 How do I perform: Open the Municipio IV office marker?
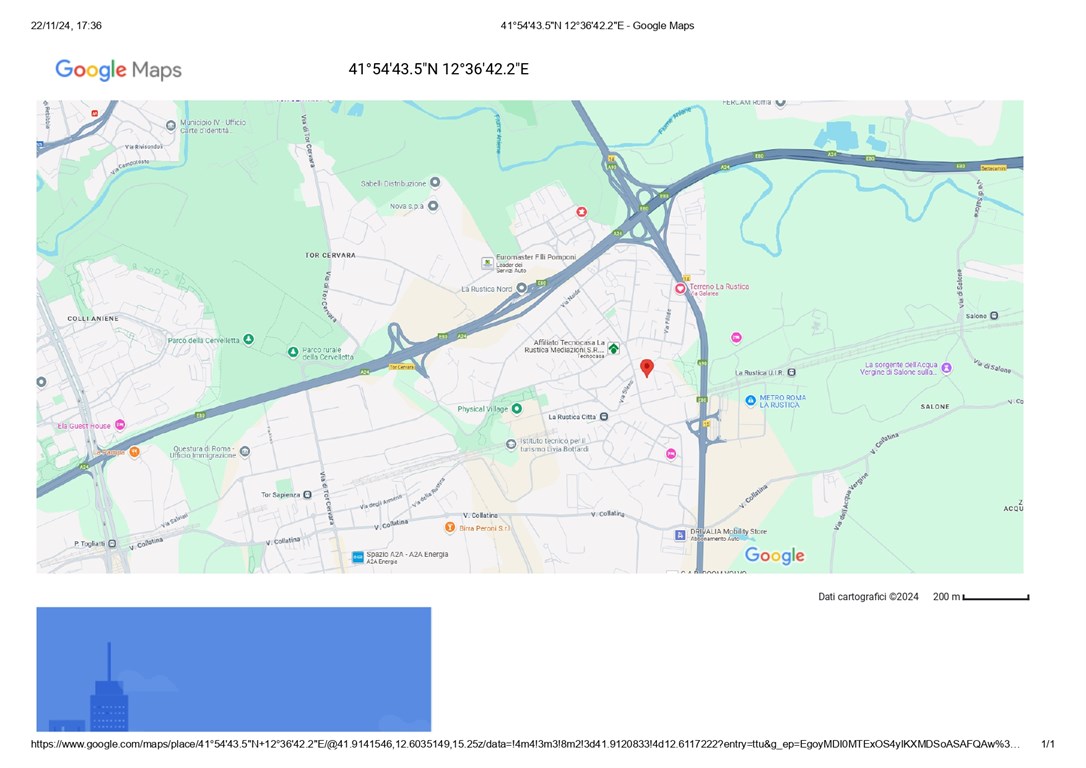click(x=171, y=123)
